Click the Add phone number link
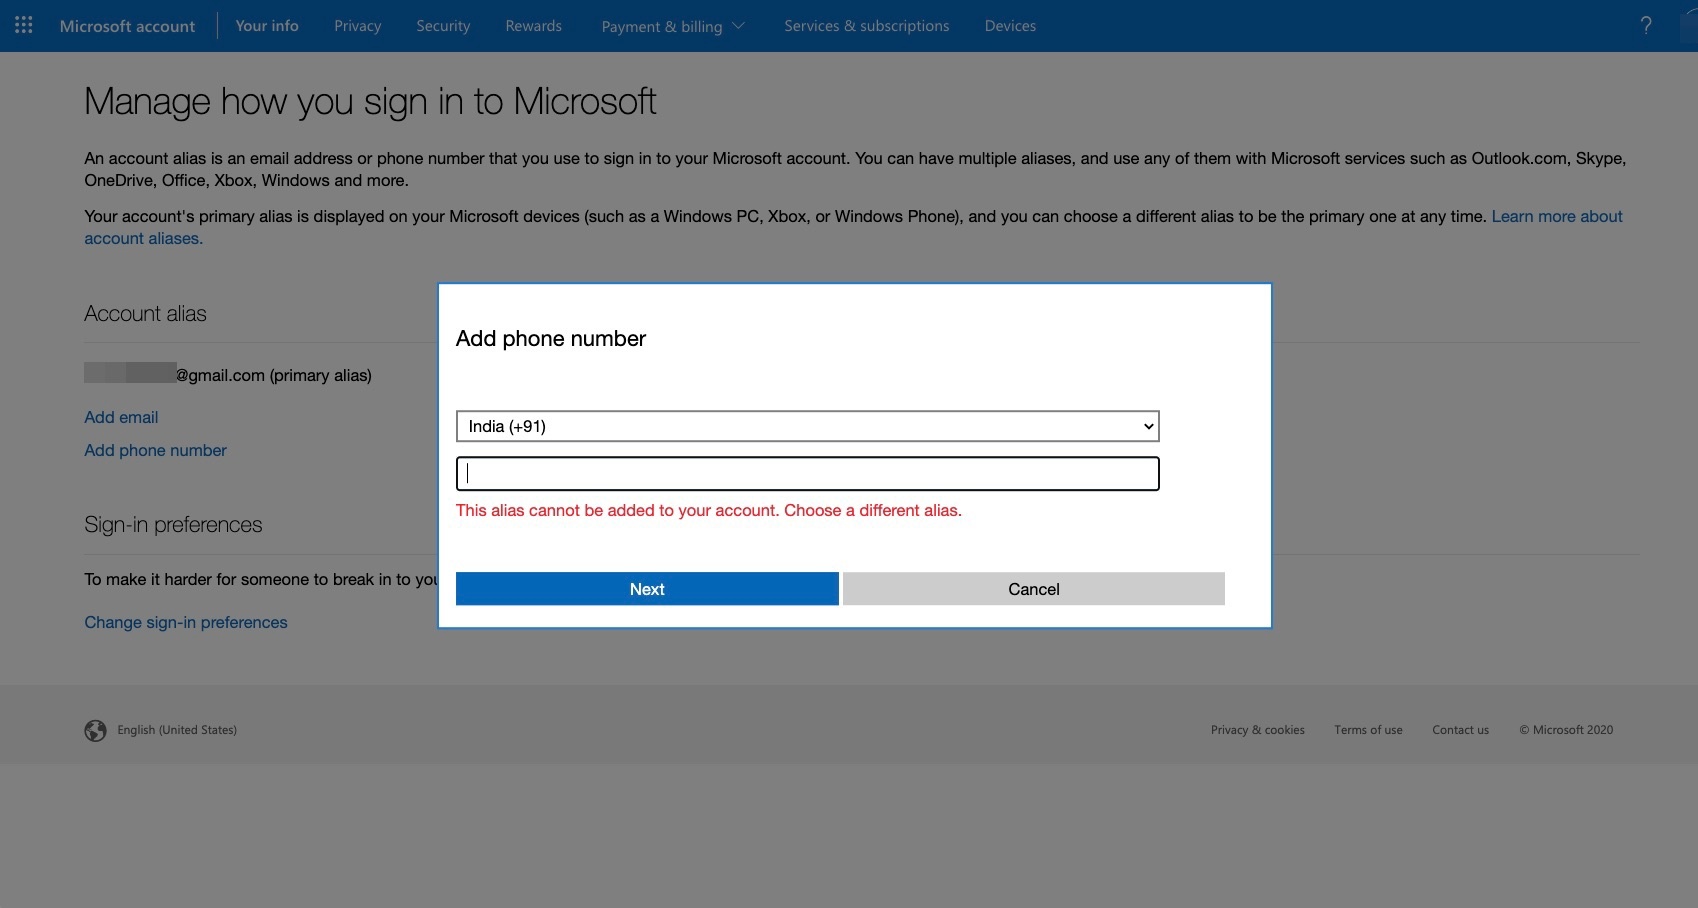This screenshot has width=1698, height=908. (x=155, y=450)
